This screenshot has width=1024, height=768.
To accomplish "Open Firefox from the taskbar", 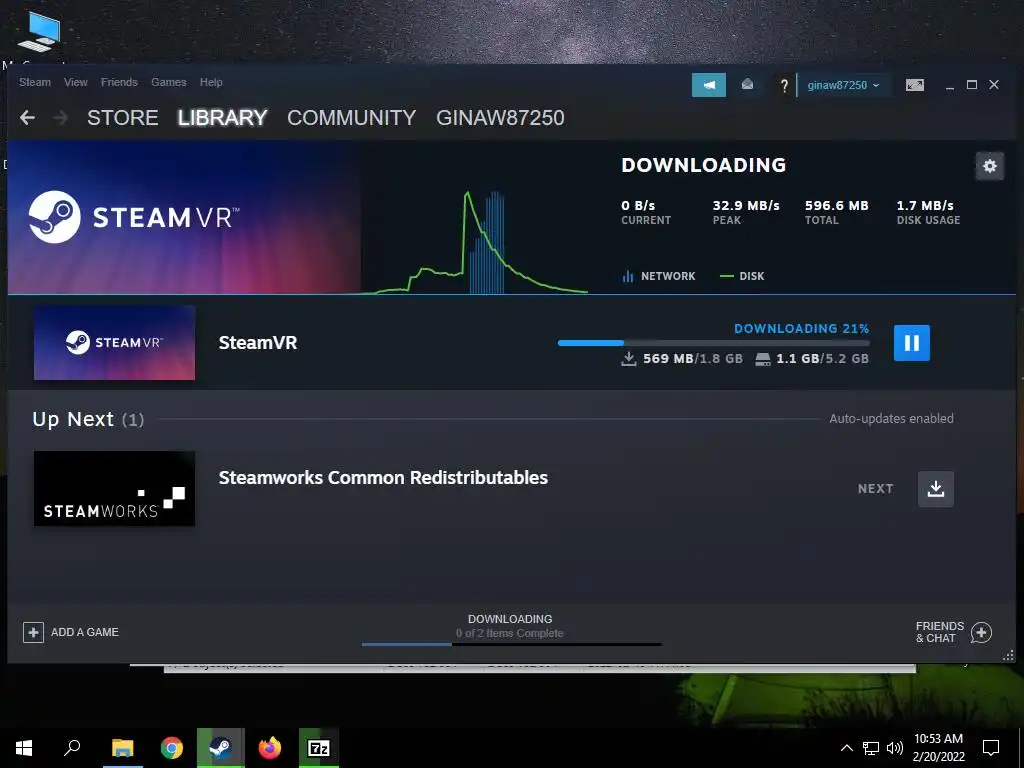I will [x=270, y=748].
